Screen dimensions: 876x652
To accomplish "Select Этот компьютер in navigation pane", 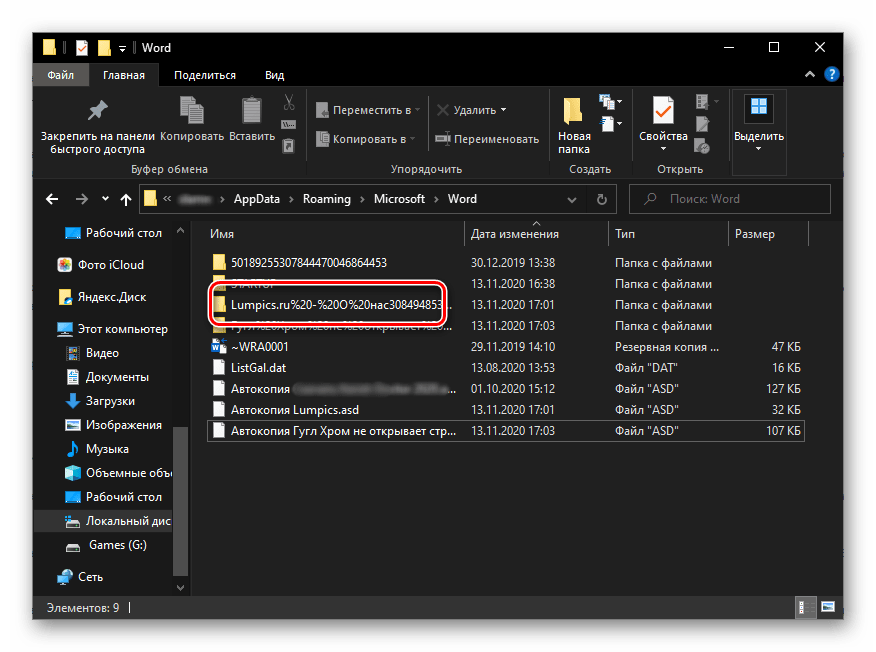I will 112,329.
